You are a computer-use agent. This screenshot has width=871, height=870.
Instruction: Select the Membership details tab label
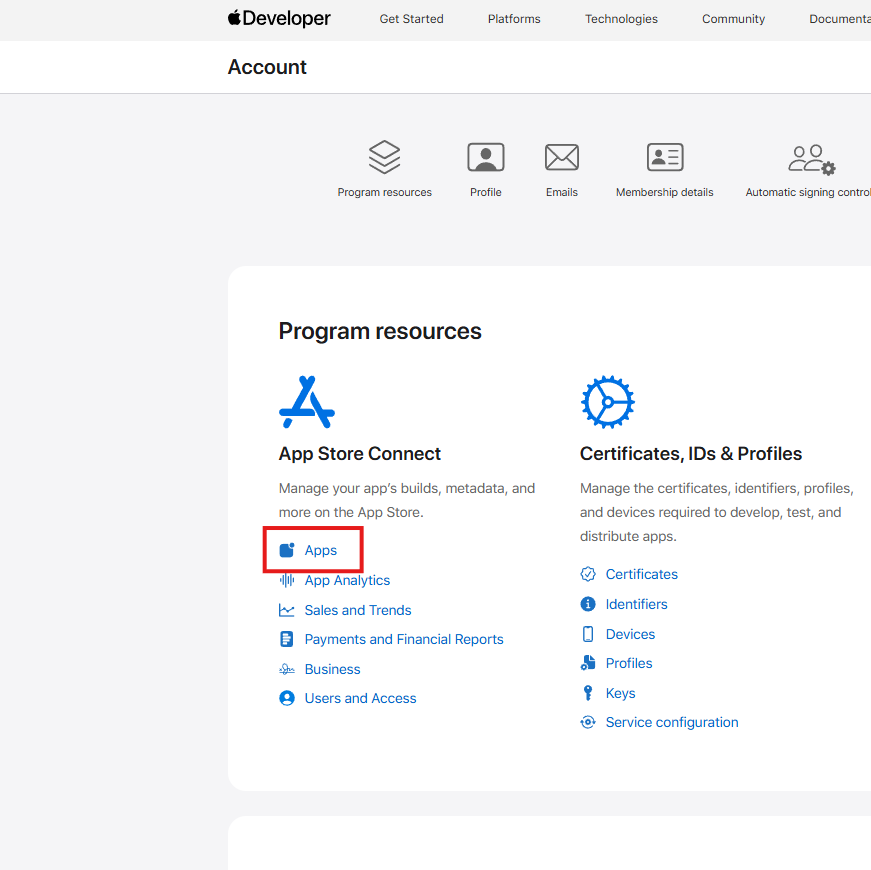coord(664,192)
